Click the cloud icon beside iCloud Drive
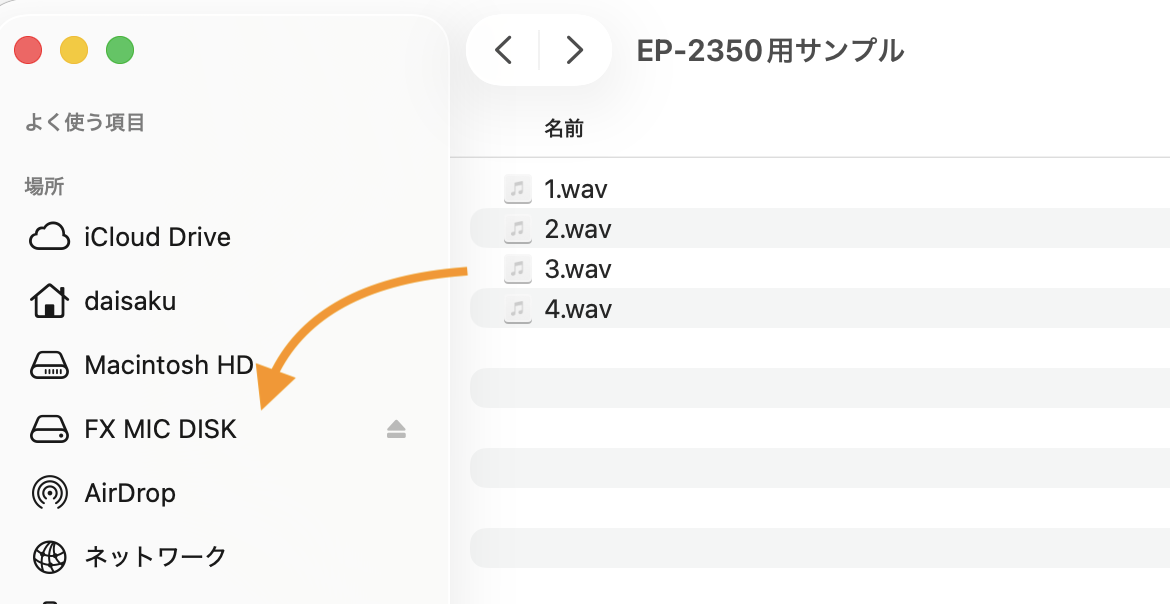This screenshot has width=1170, height=604. tap(49, 237)
